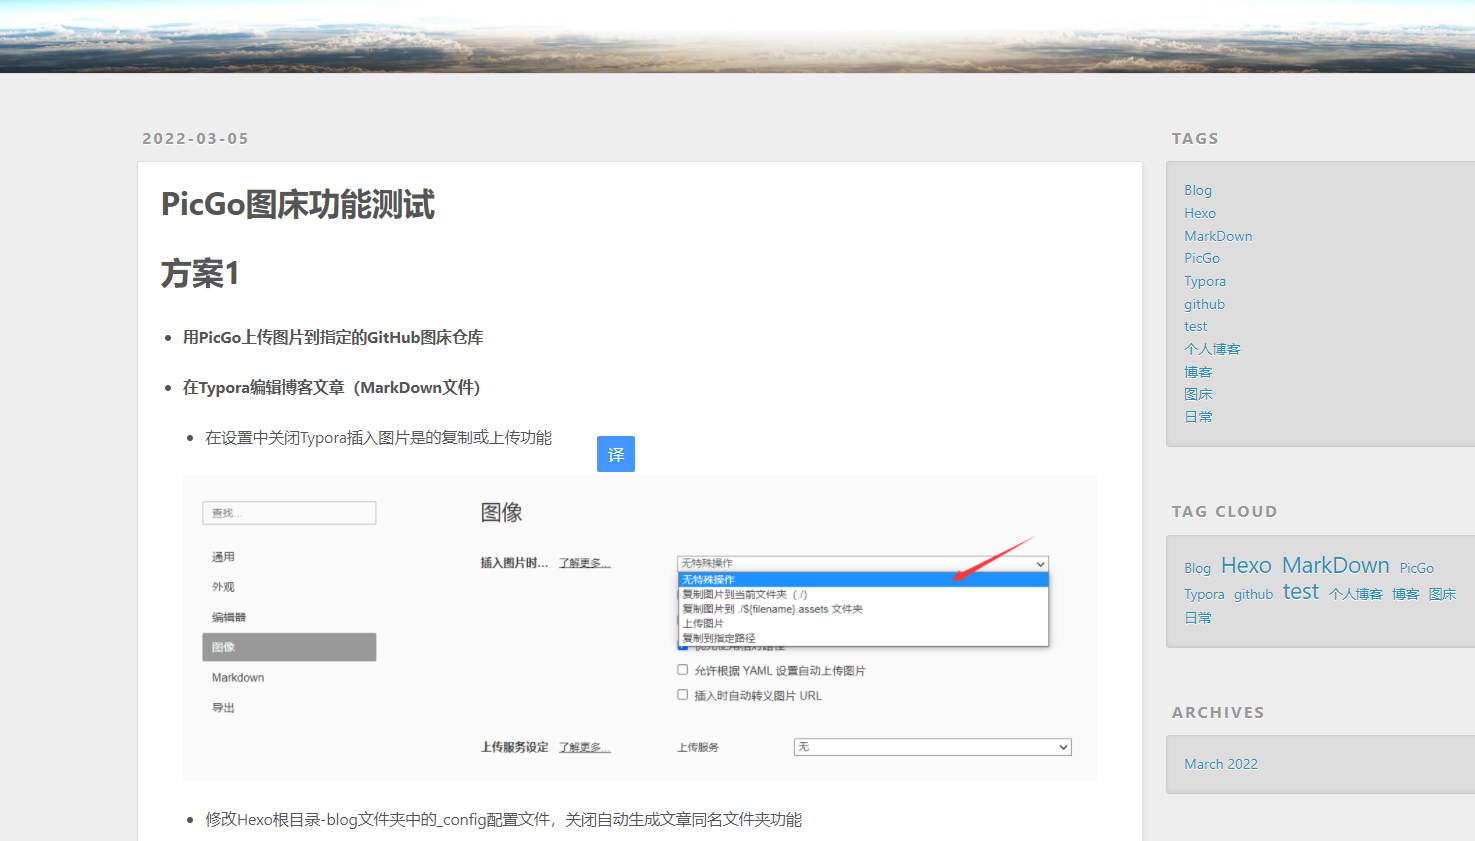The width and height of the screenshot is (1475, 841).
Task: Click bullet text 用PicGo上传图片到指定的GitHub图床仓库
Action: click(x=333, y=338)
